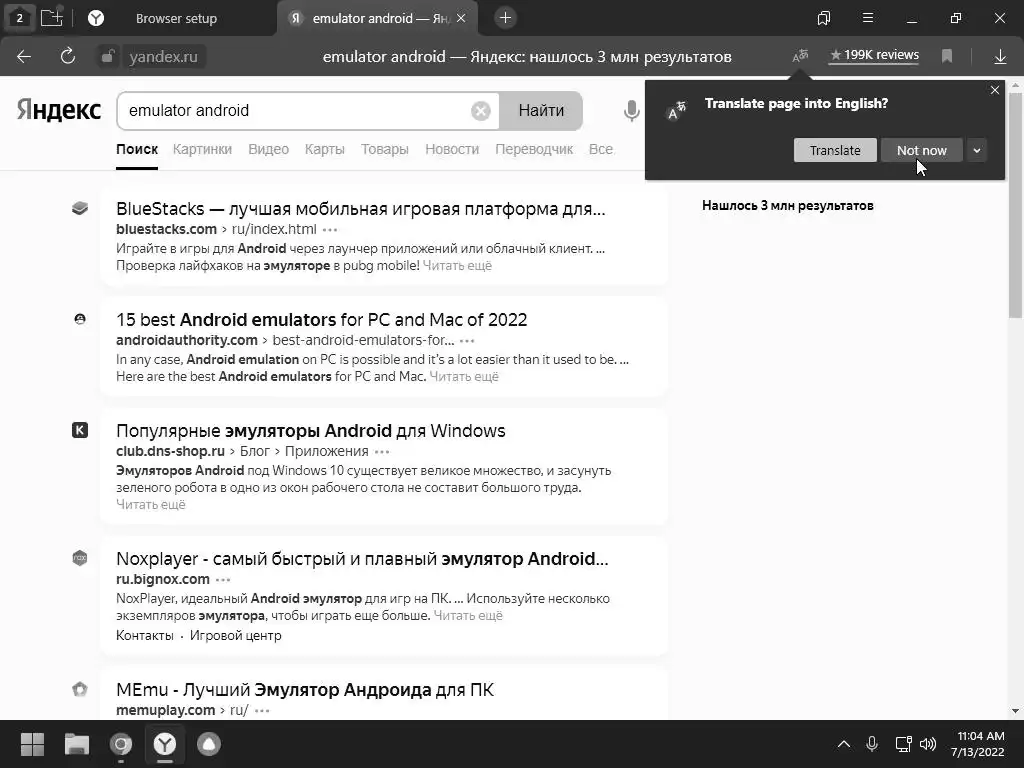Switch to the Новости tab
The height and width of the screenshot is (768, 1024).
coord(452,150)
